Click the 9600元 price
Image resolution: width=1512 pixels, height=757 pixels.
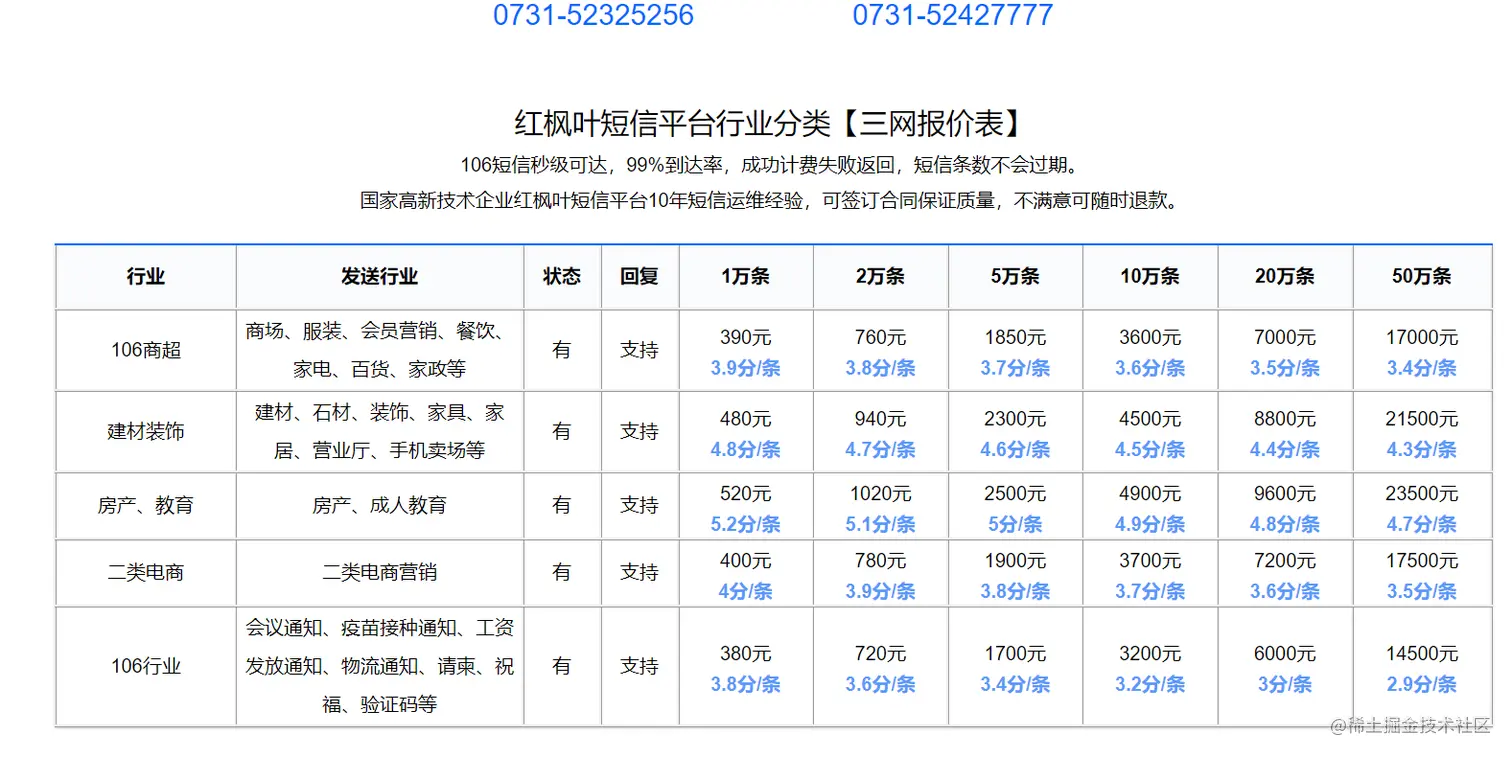[x=1285, y=493]
